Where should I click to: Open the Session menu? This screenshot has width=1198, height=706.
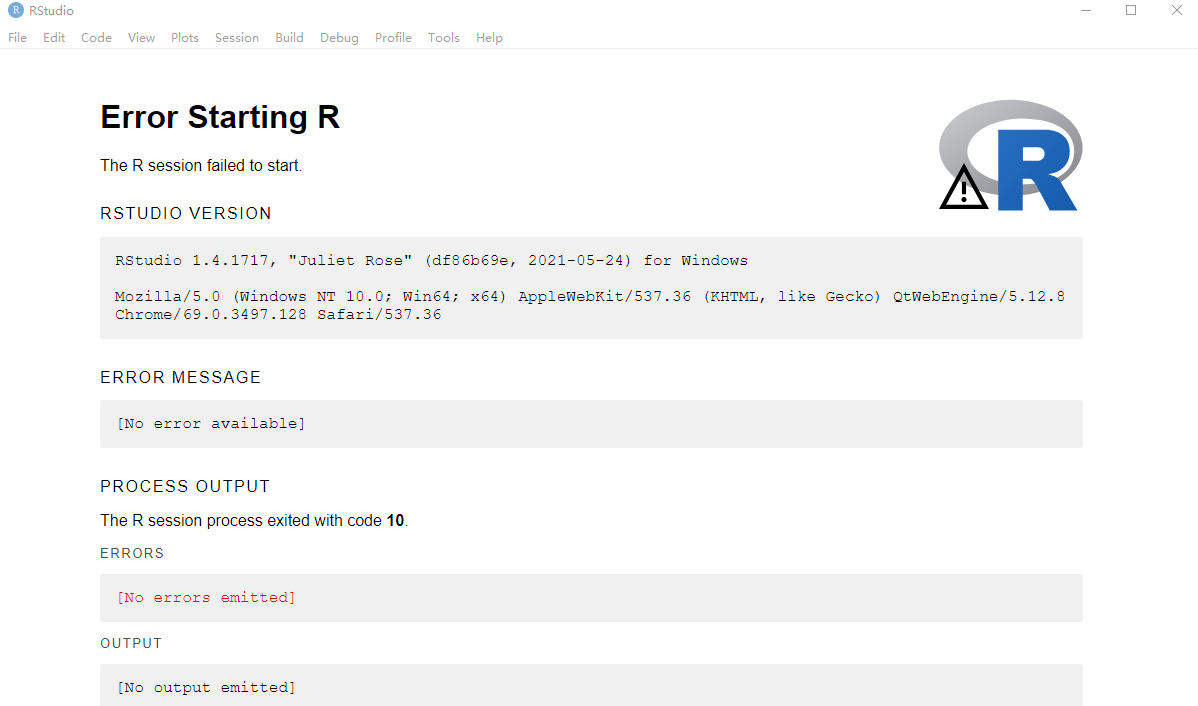(x=236, y=37)
